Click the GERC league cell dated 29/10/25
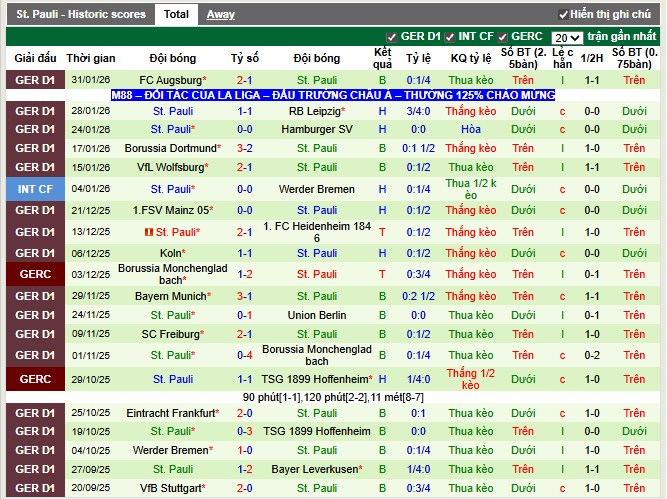This screenshot has width=667, height=499. click(35, 379)
